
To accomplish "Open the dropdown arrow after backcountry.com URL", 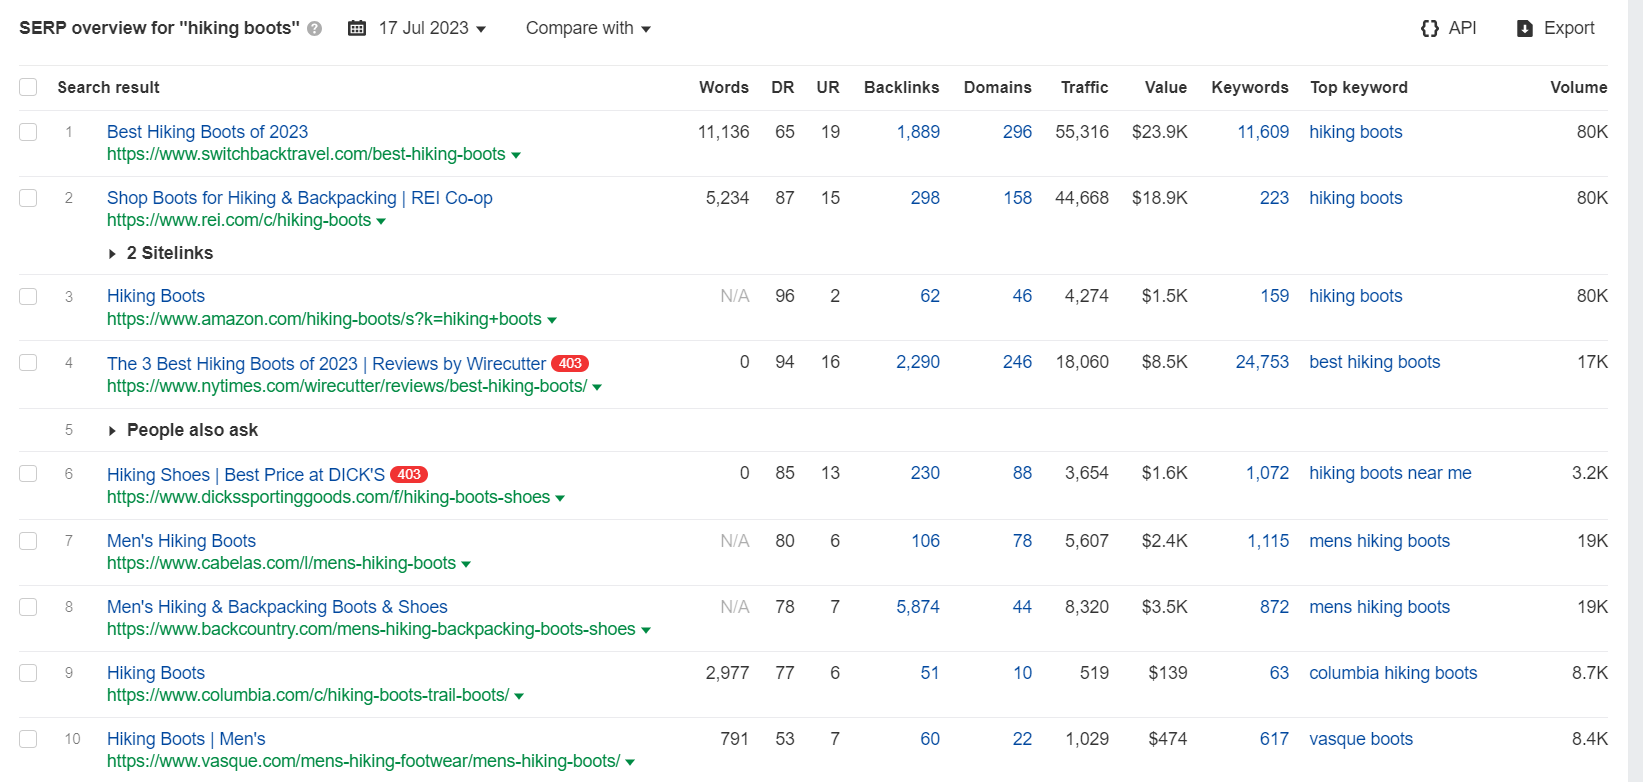I will [646, 630].
